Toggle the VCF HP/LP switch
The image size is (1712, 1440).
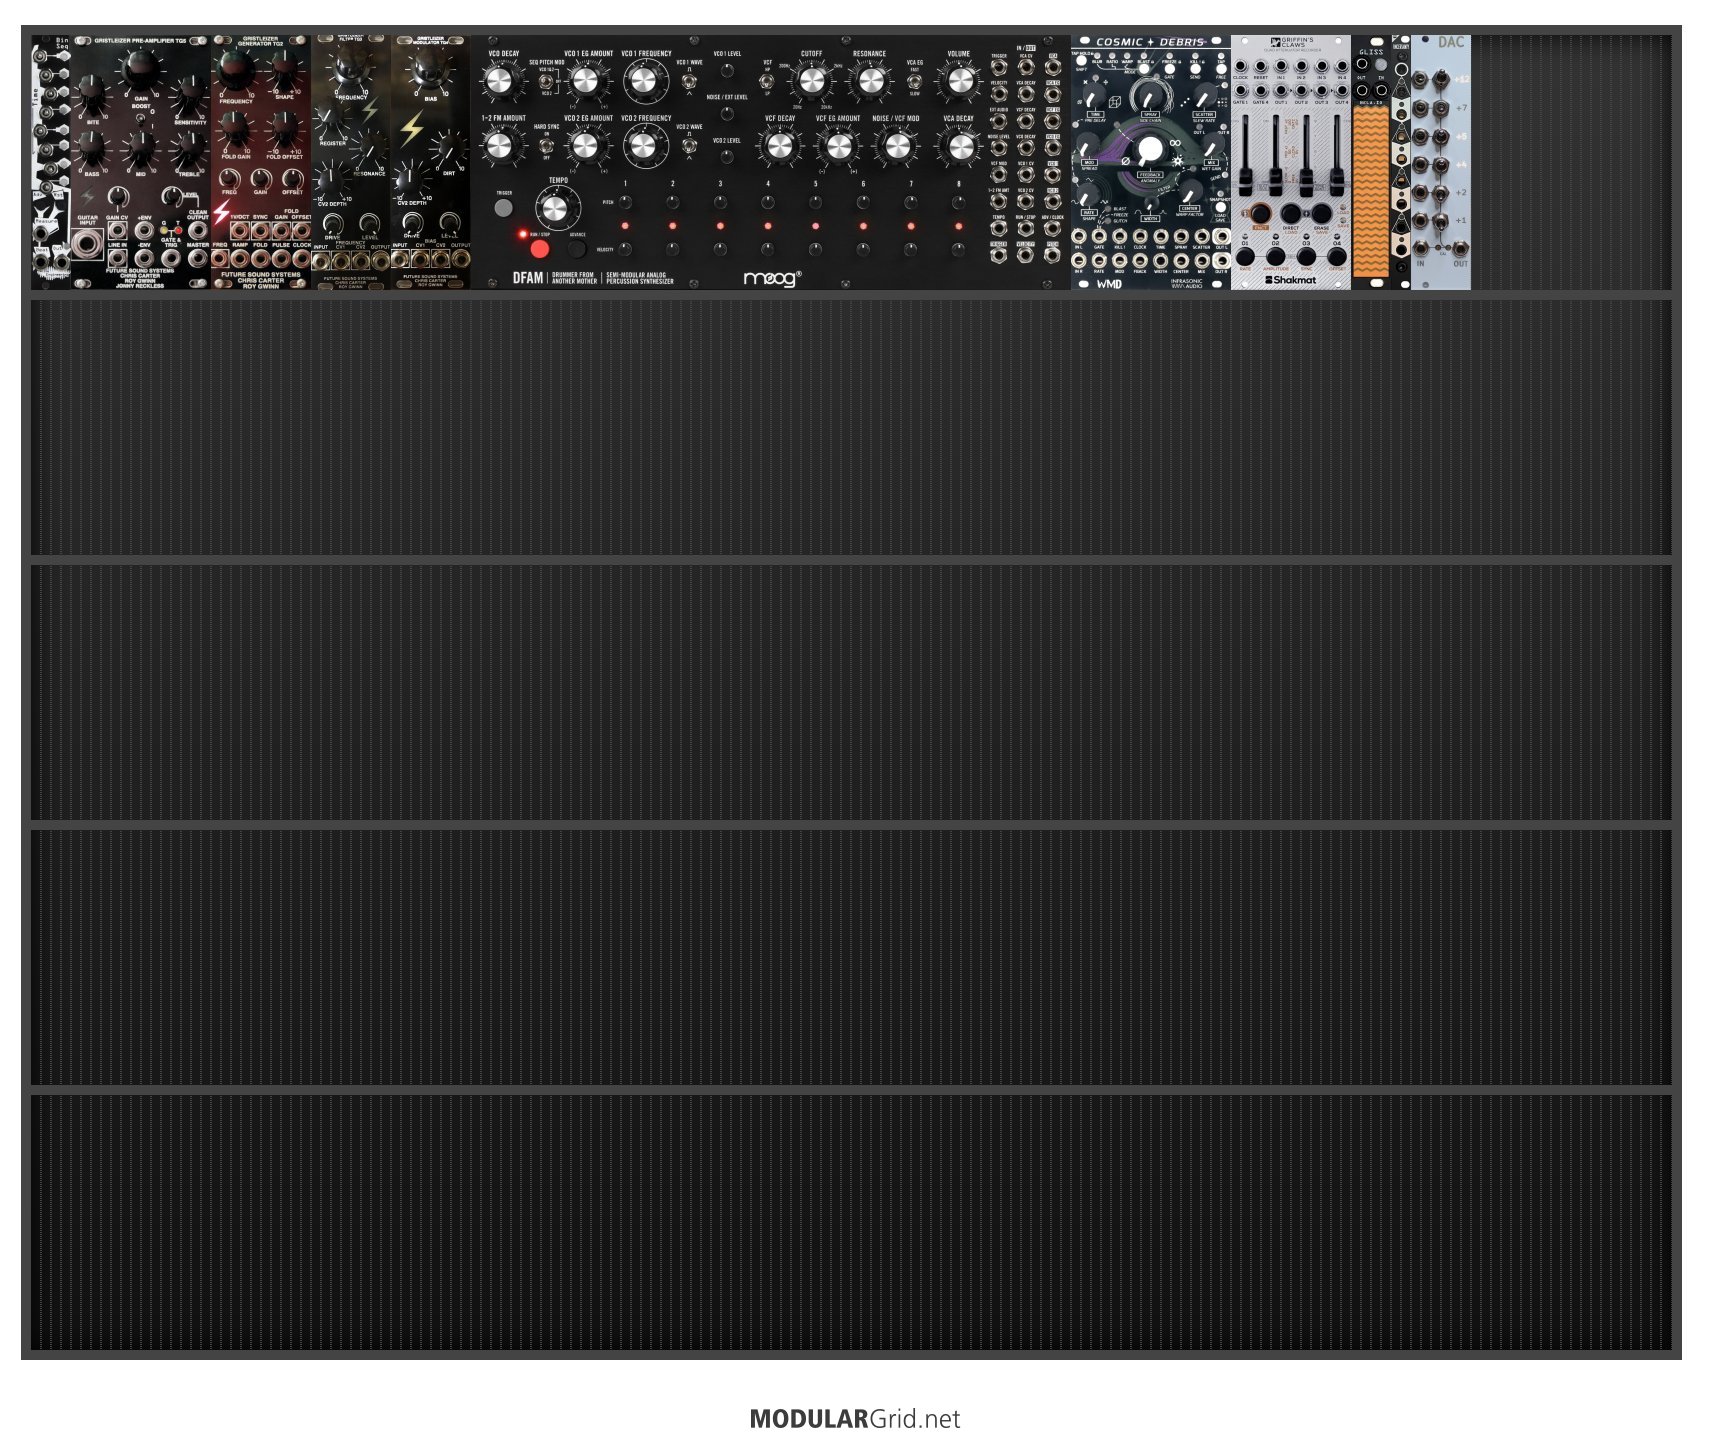767,80
